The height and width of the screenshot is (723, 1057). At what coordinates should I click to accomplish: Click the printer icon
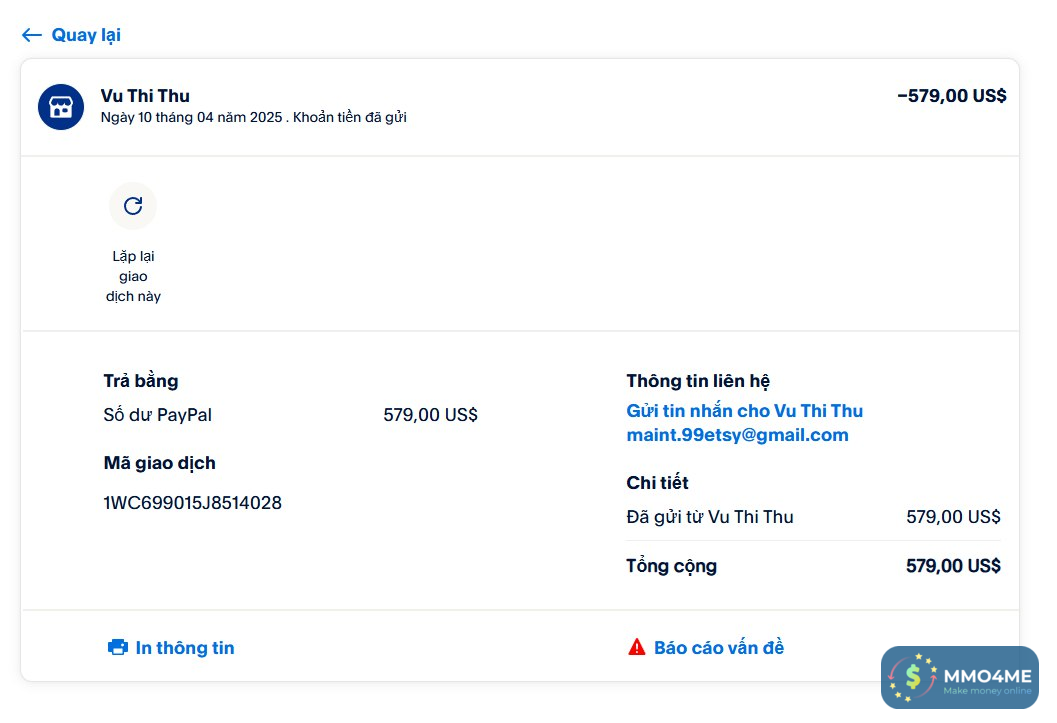118,648
